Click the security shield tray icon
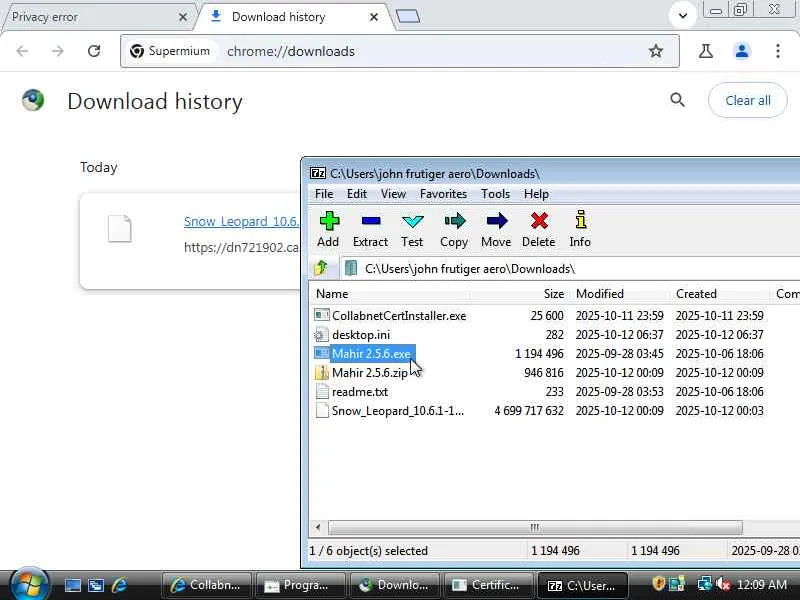Screen dimensions: 800x600 point(658,584)
